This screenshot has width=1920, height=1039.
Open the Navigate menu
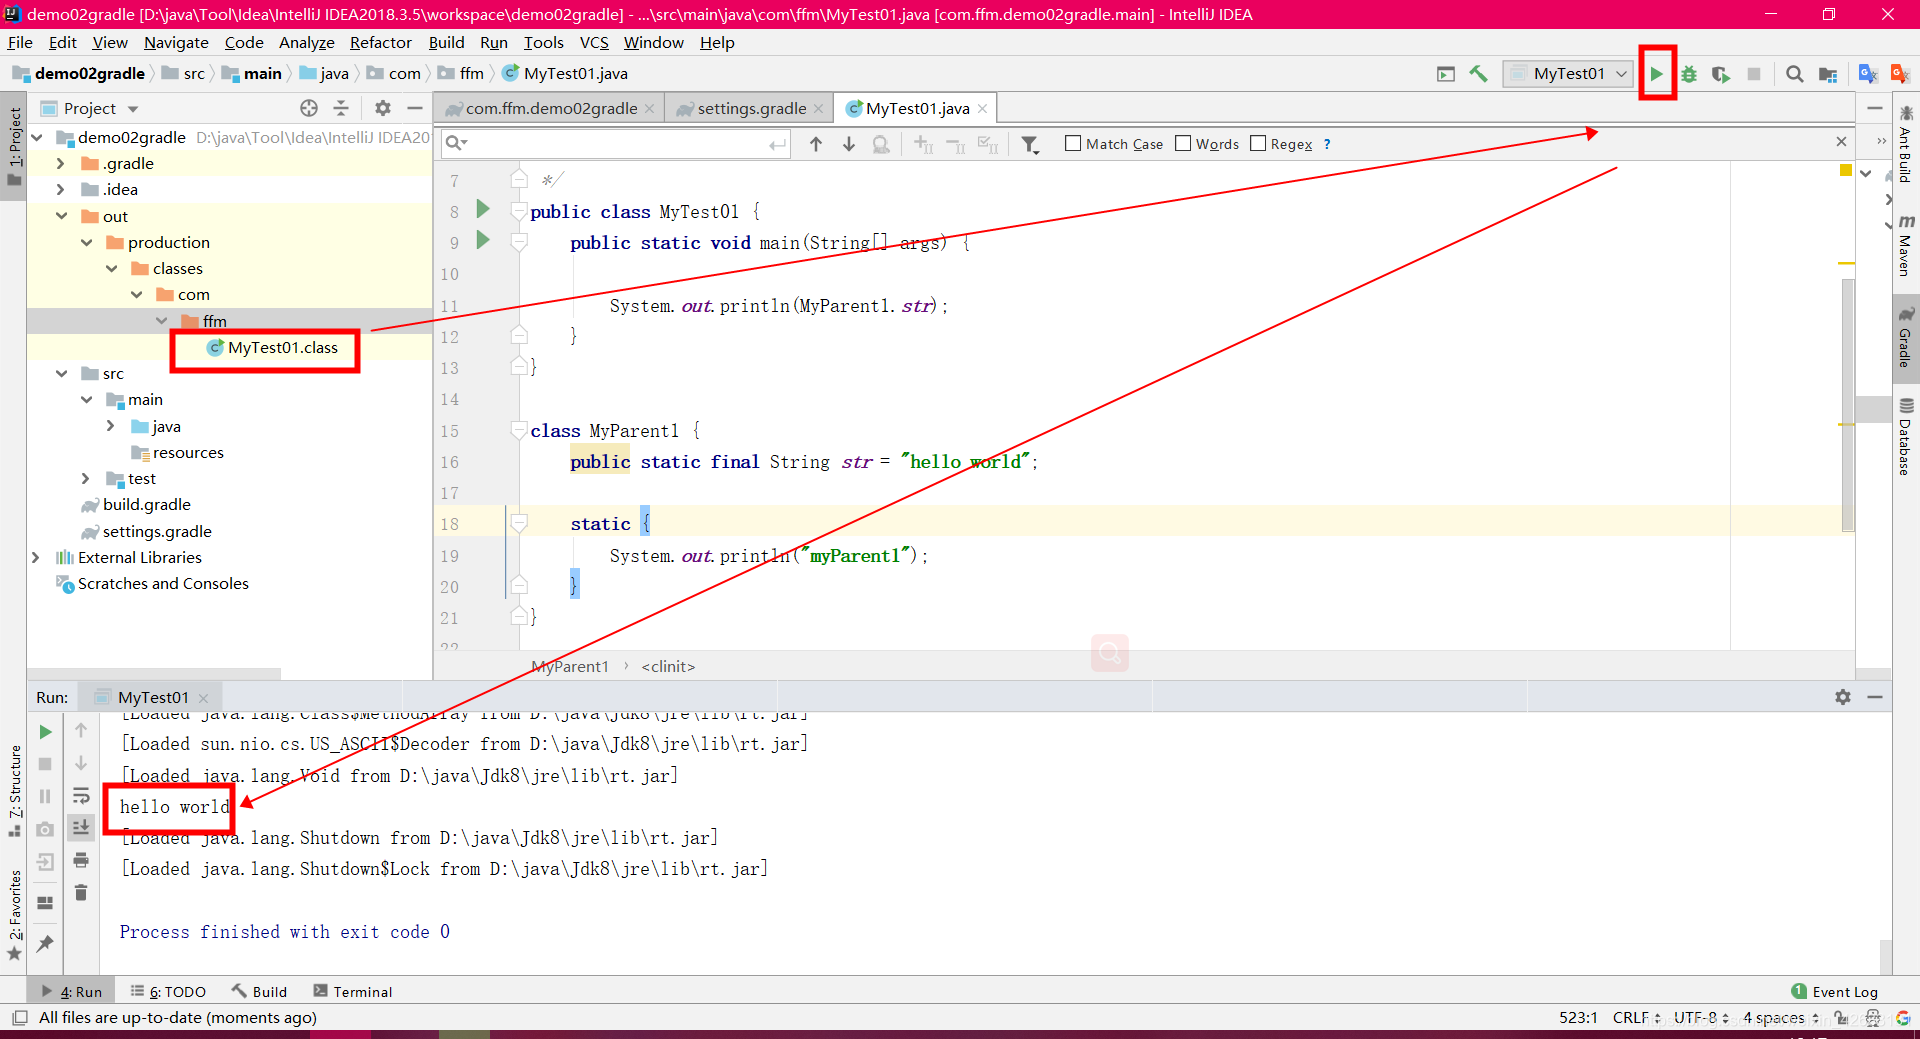coord(176,42)
